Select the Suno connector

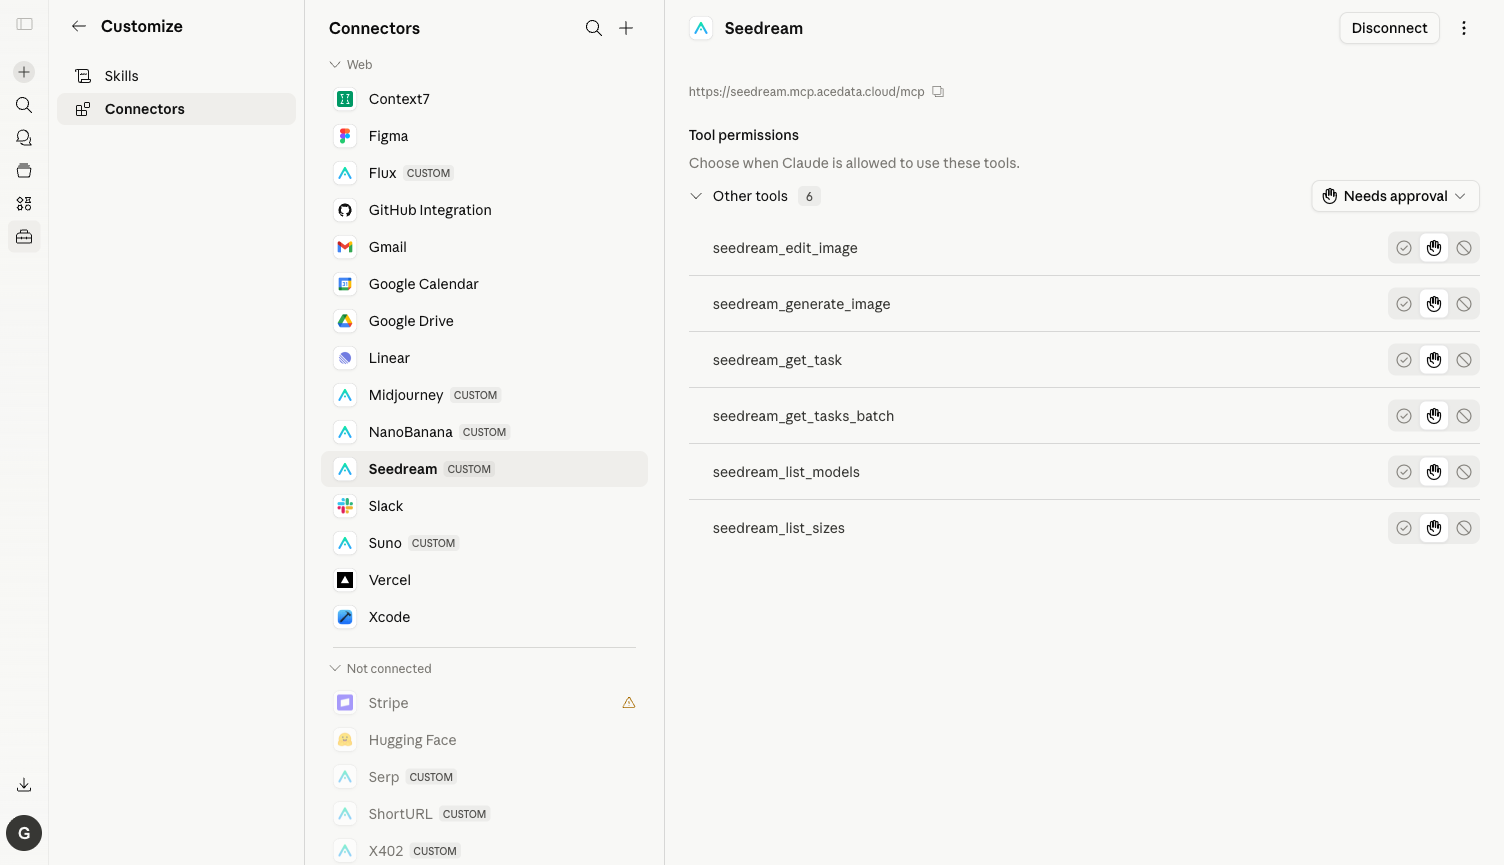pos(484,543)
